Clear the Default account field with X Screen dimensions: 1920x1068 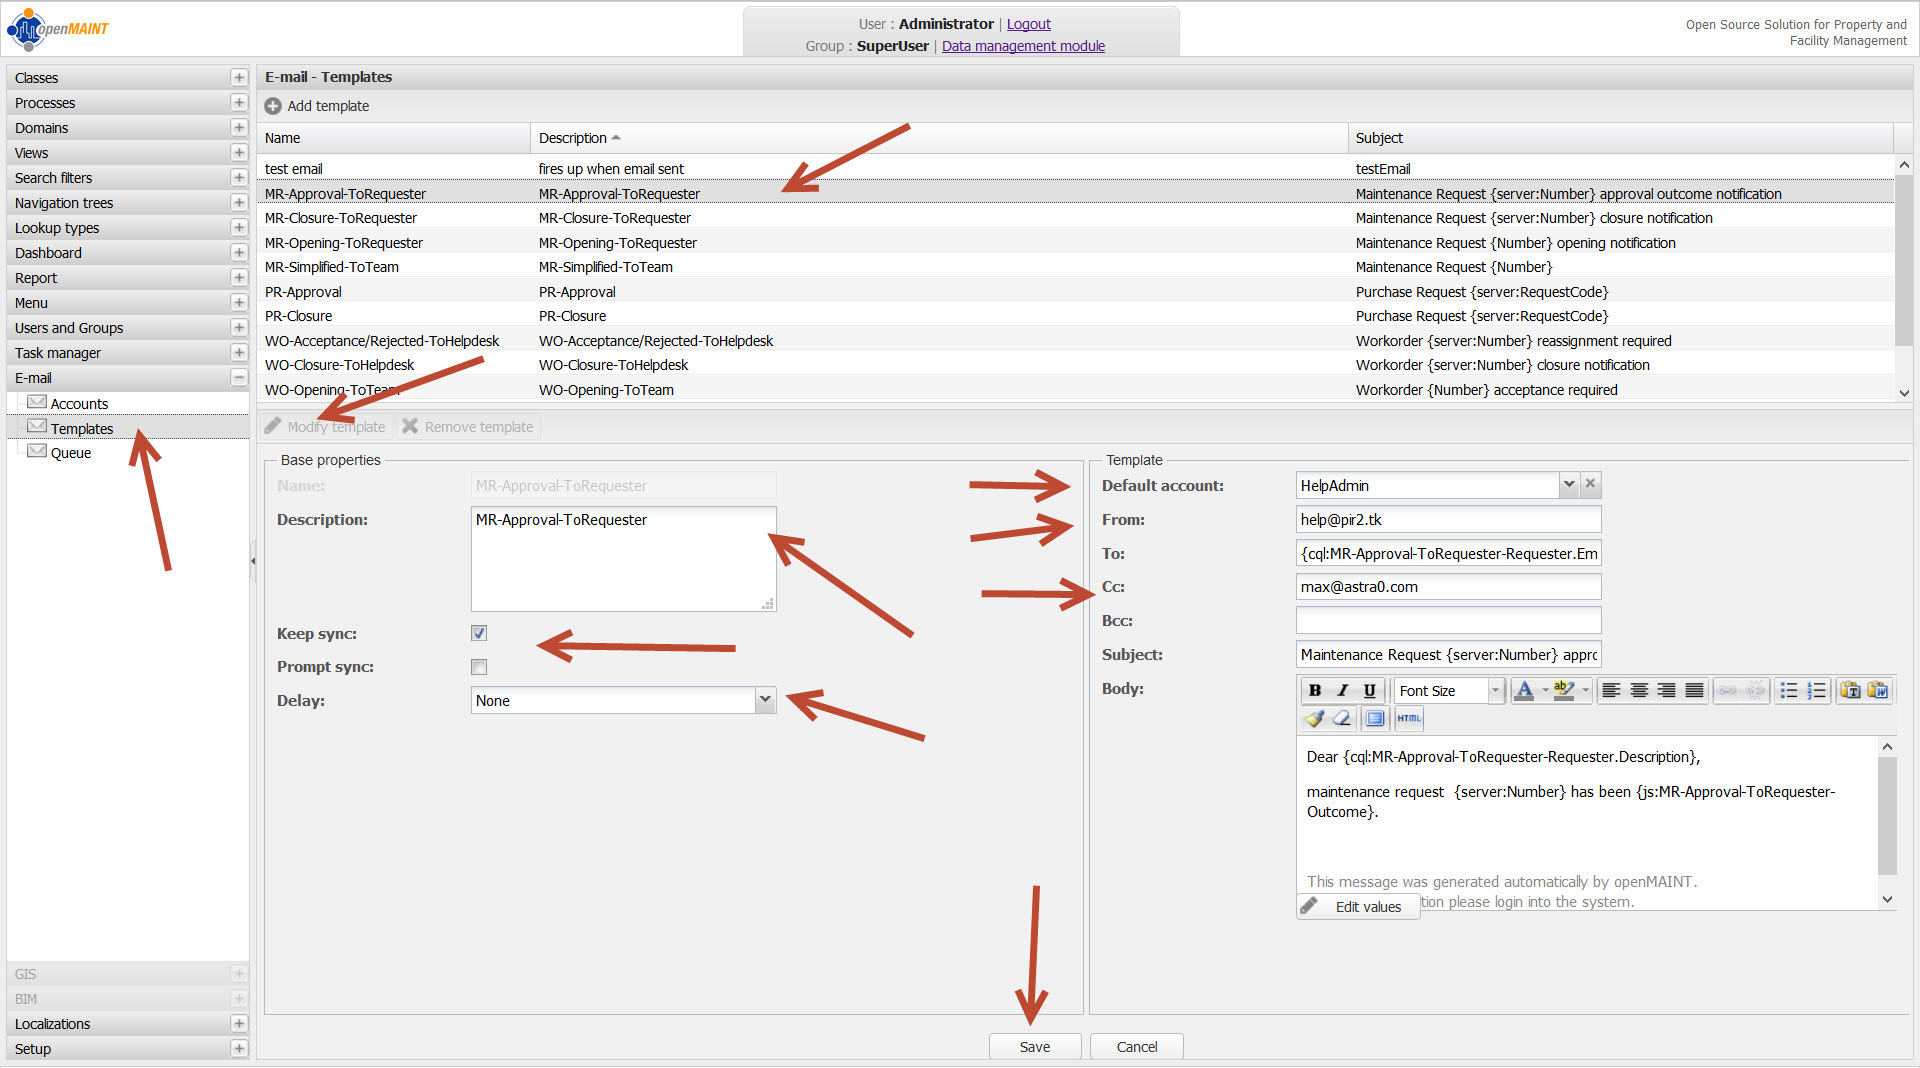click(x=1591, y=485)
